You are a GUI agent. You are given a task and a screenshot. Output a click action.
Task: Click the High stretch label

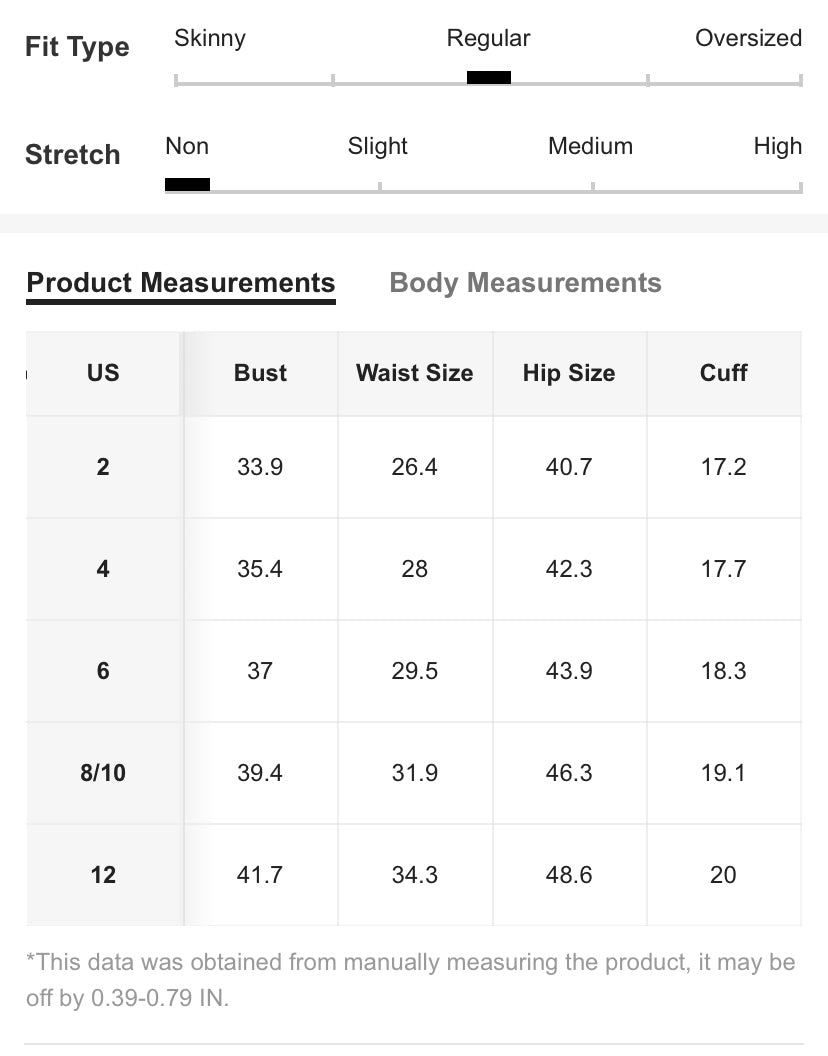(777, 147)
